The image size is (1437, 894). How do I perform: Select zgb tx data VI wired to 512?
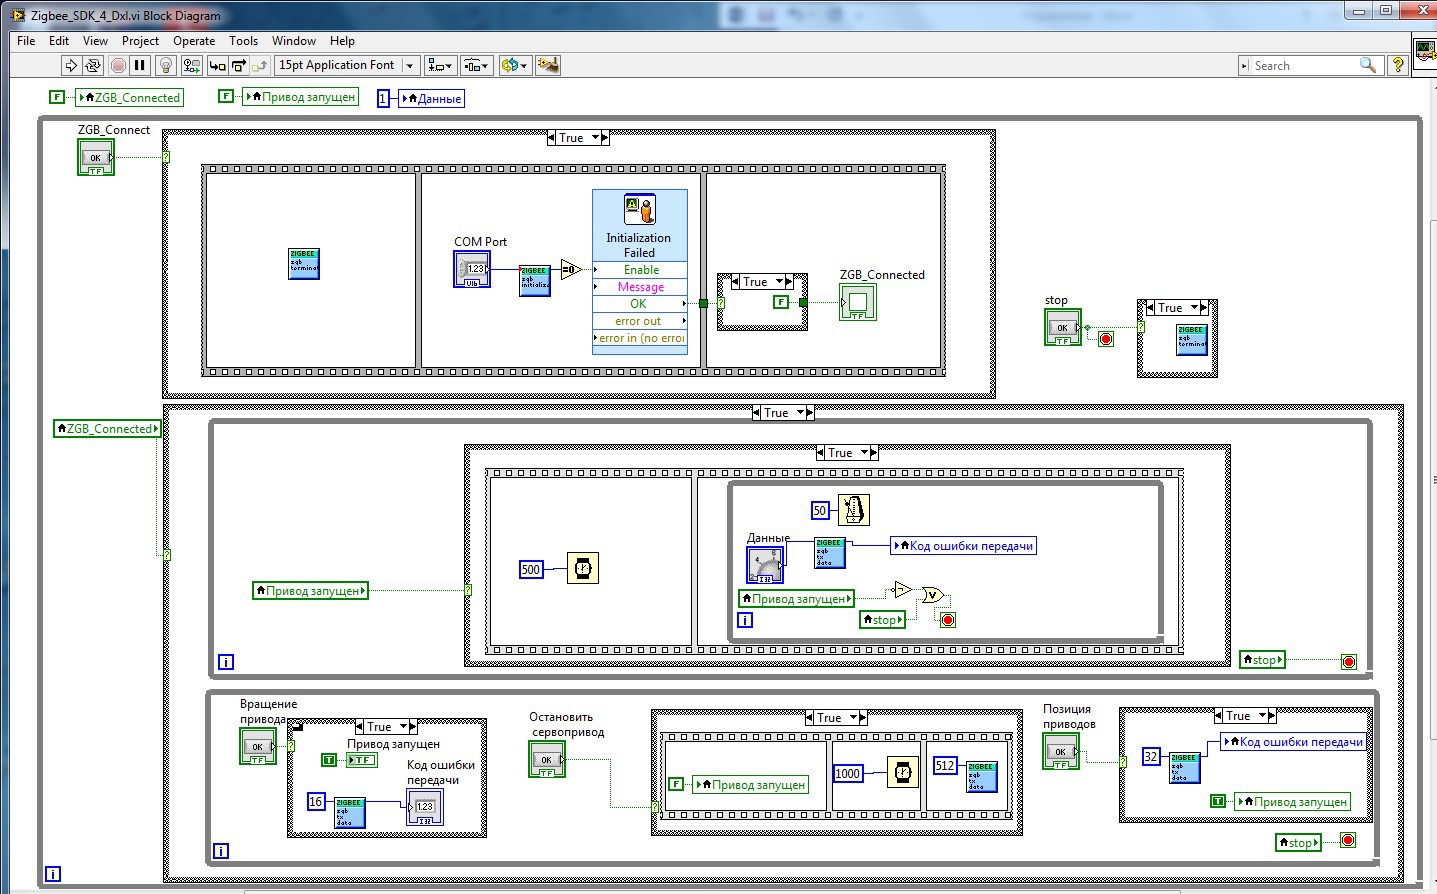(x=982, y=777)
